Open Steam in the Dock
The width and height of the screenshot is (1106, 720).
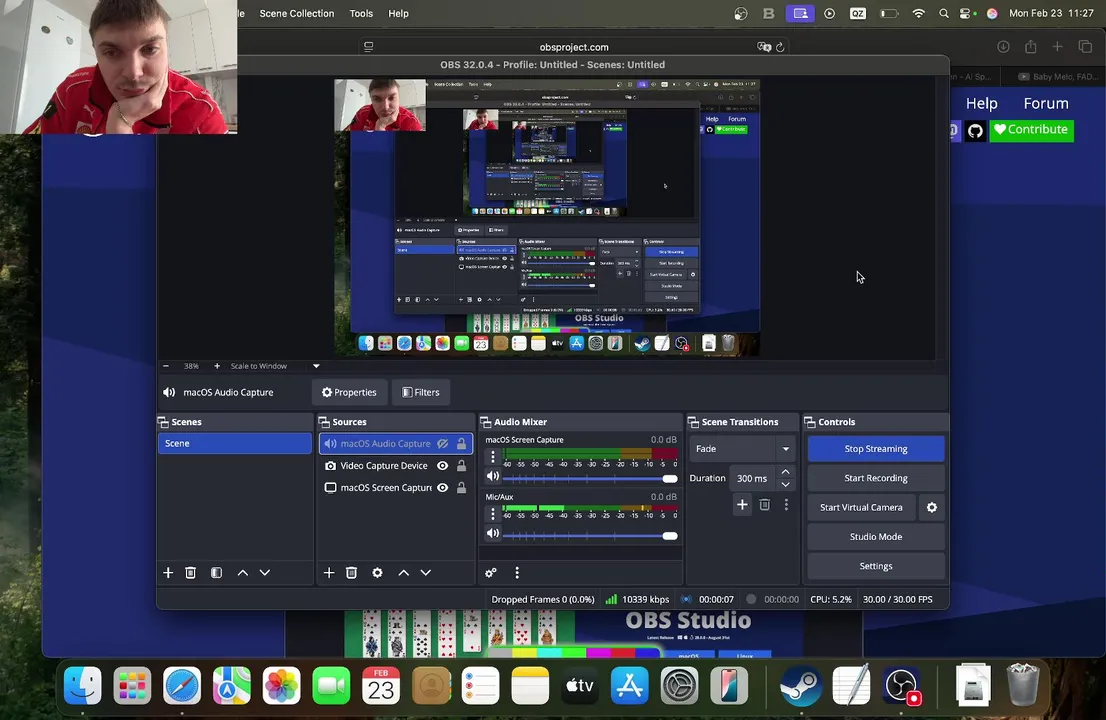click(x=801, y=685)
